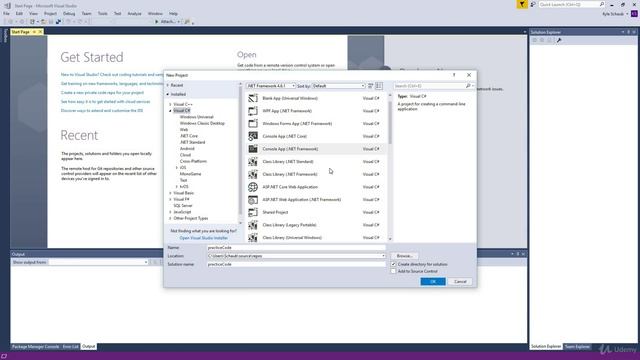640x360 pixels.
Task: Open the Location path dropdown arrow
Action: 383,256
